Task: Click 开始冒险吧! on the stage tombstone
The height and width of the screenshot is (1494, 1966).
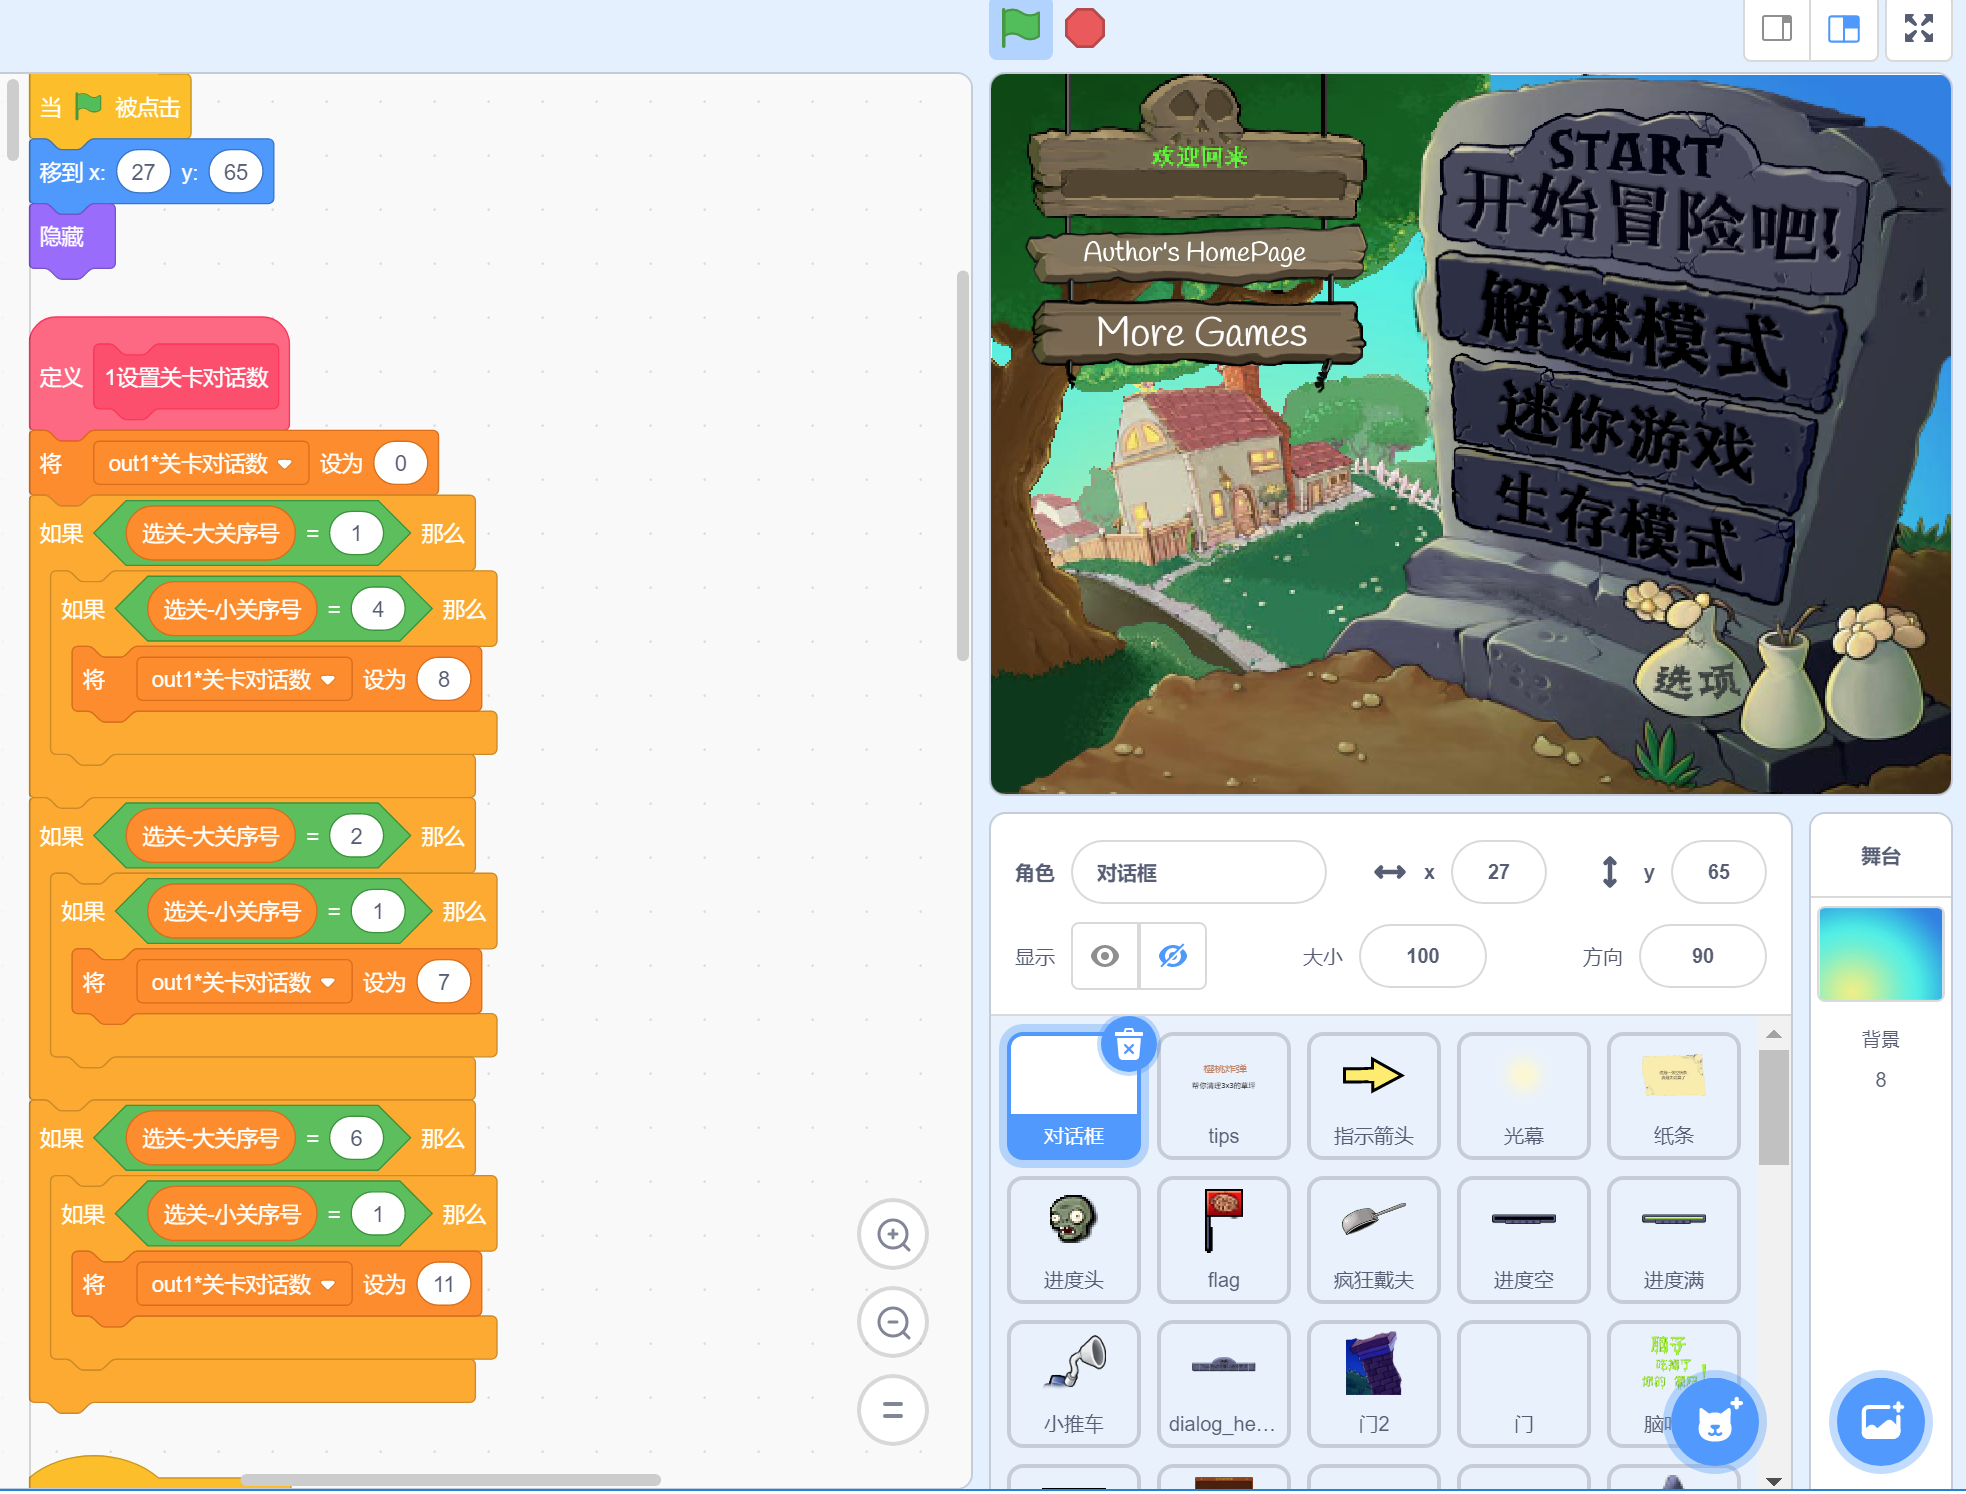Action: 1650,205
